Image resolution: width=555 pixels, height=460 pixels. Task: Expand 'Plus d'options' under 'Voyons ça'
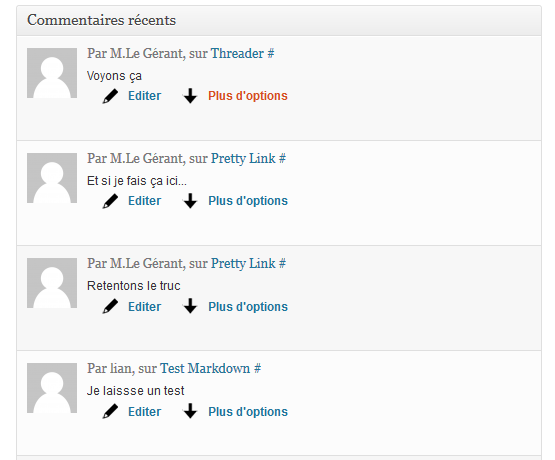point(248,96)
